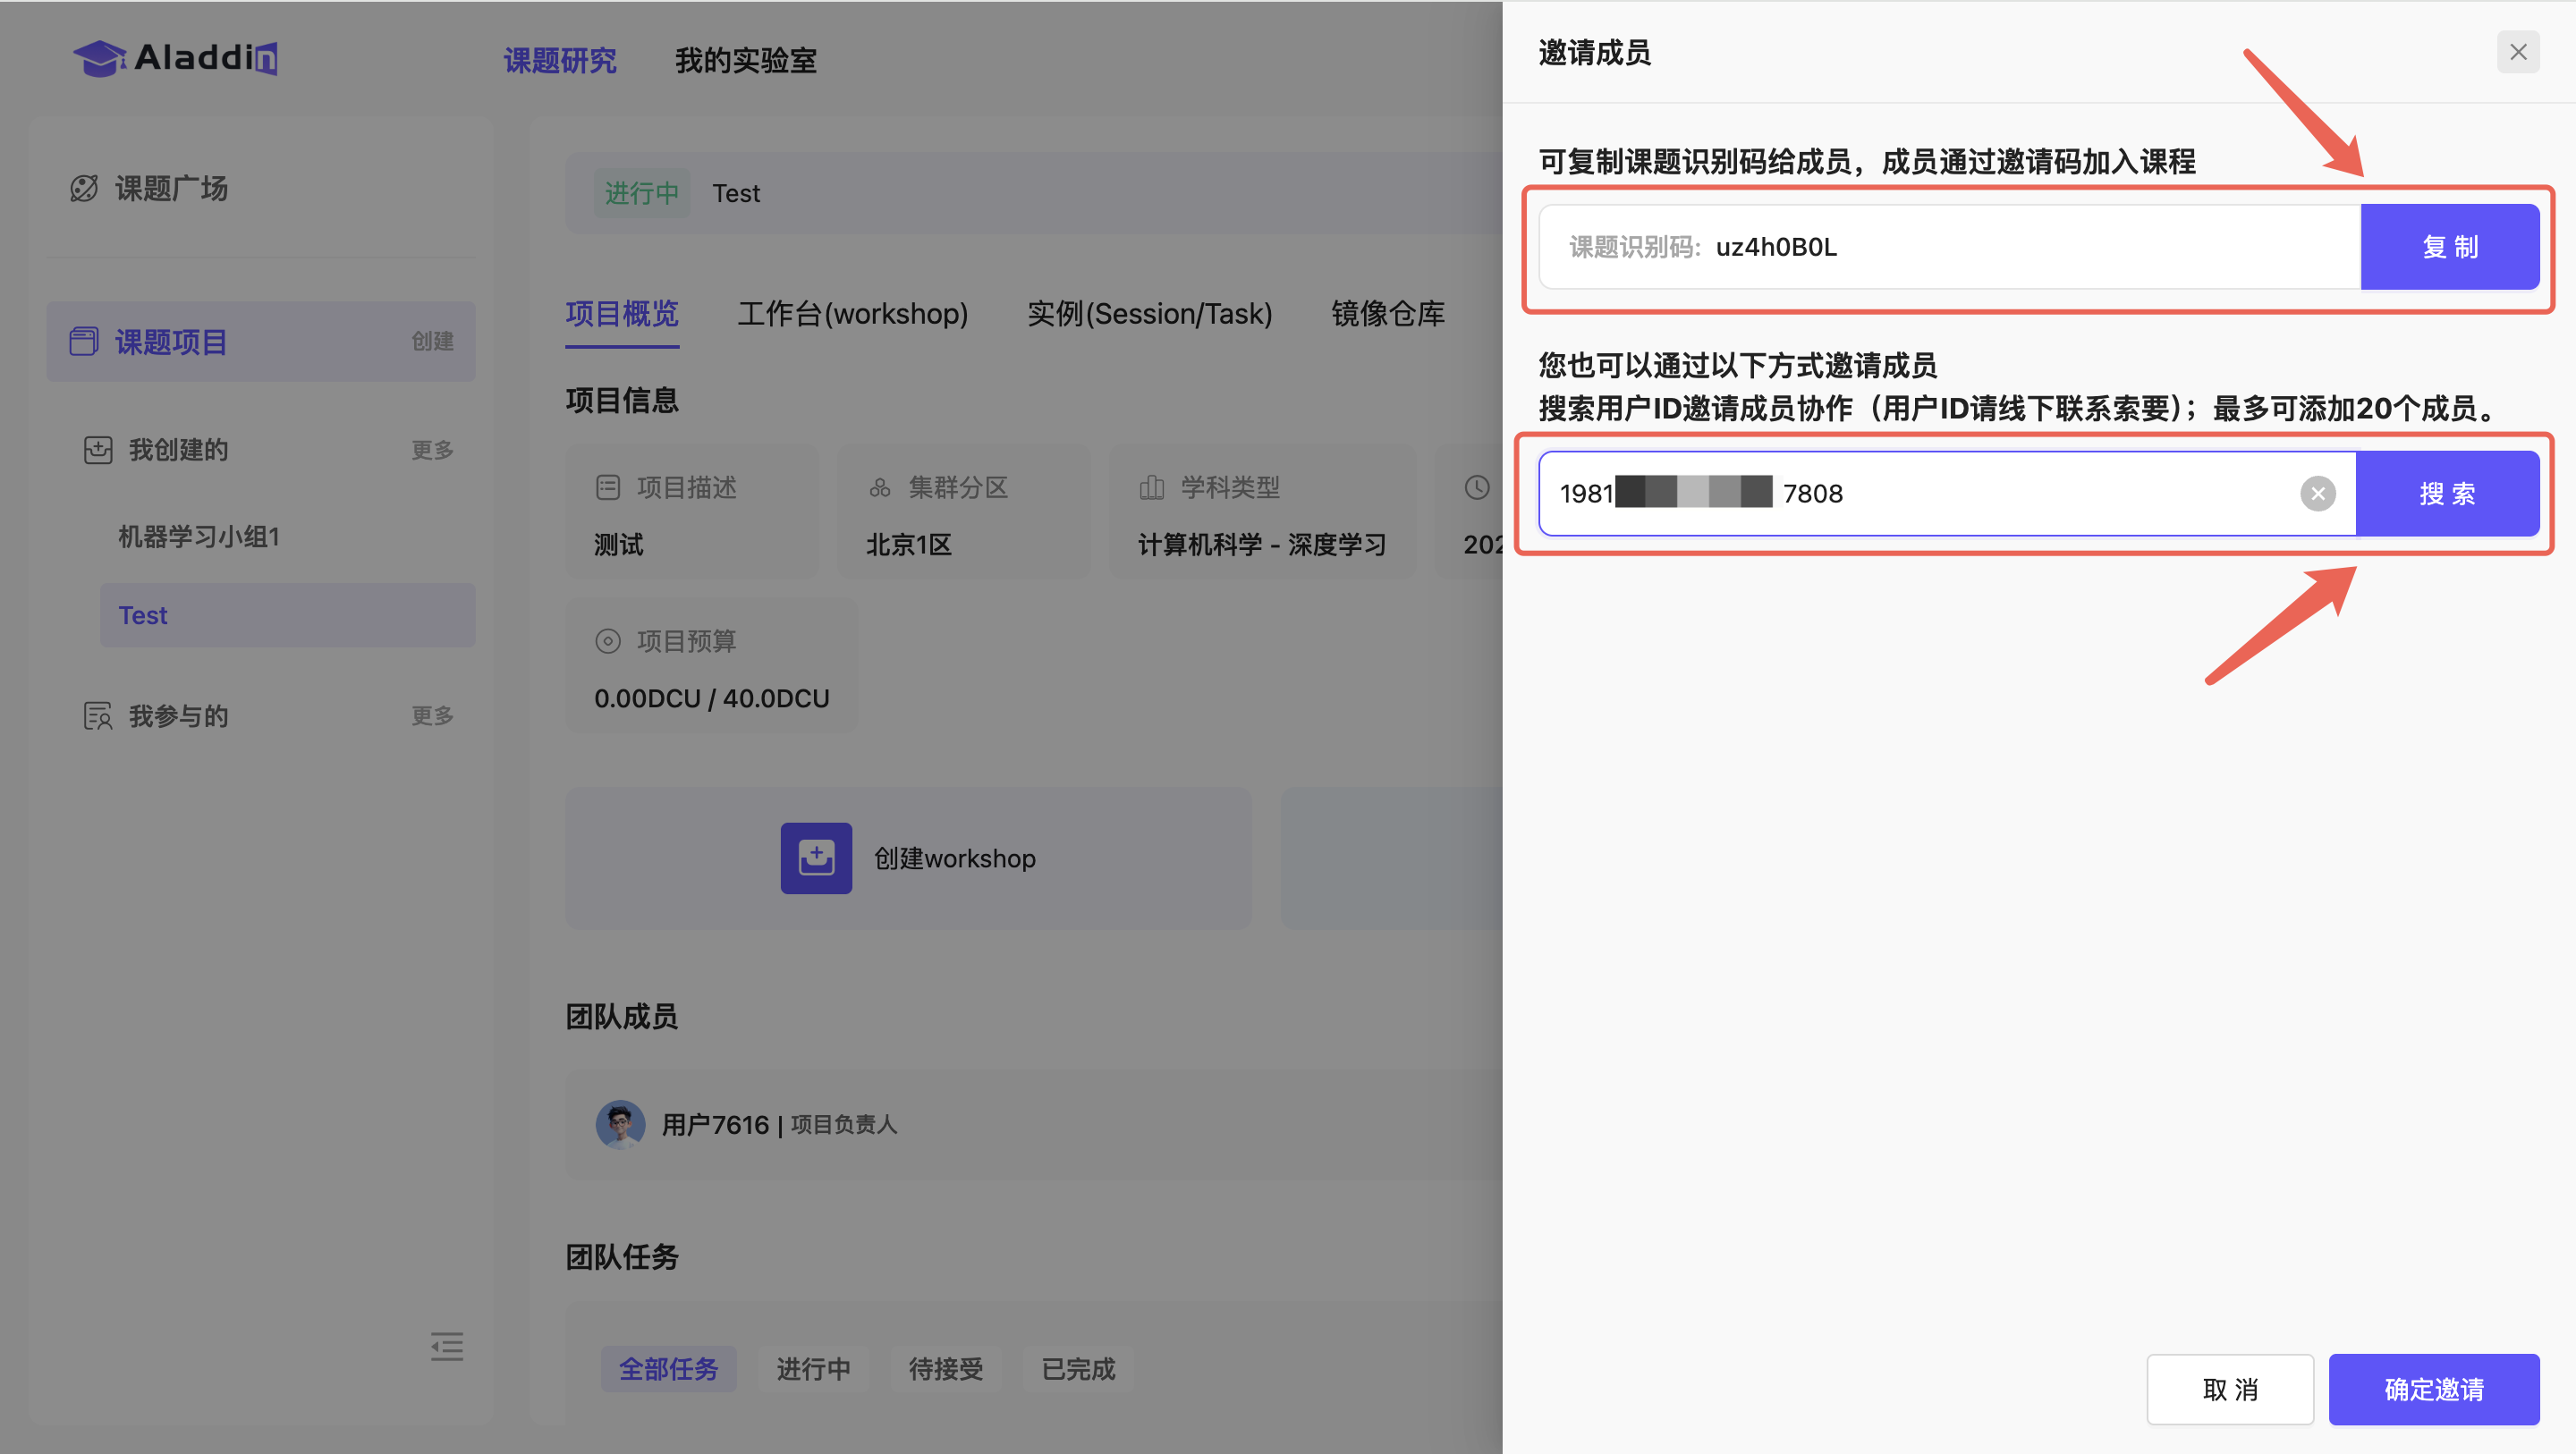Viewport: 2576px width, 1454px height.
Task: Click the 创建workshop inbox icon
Action: point(816,858)
